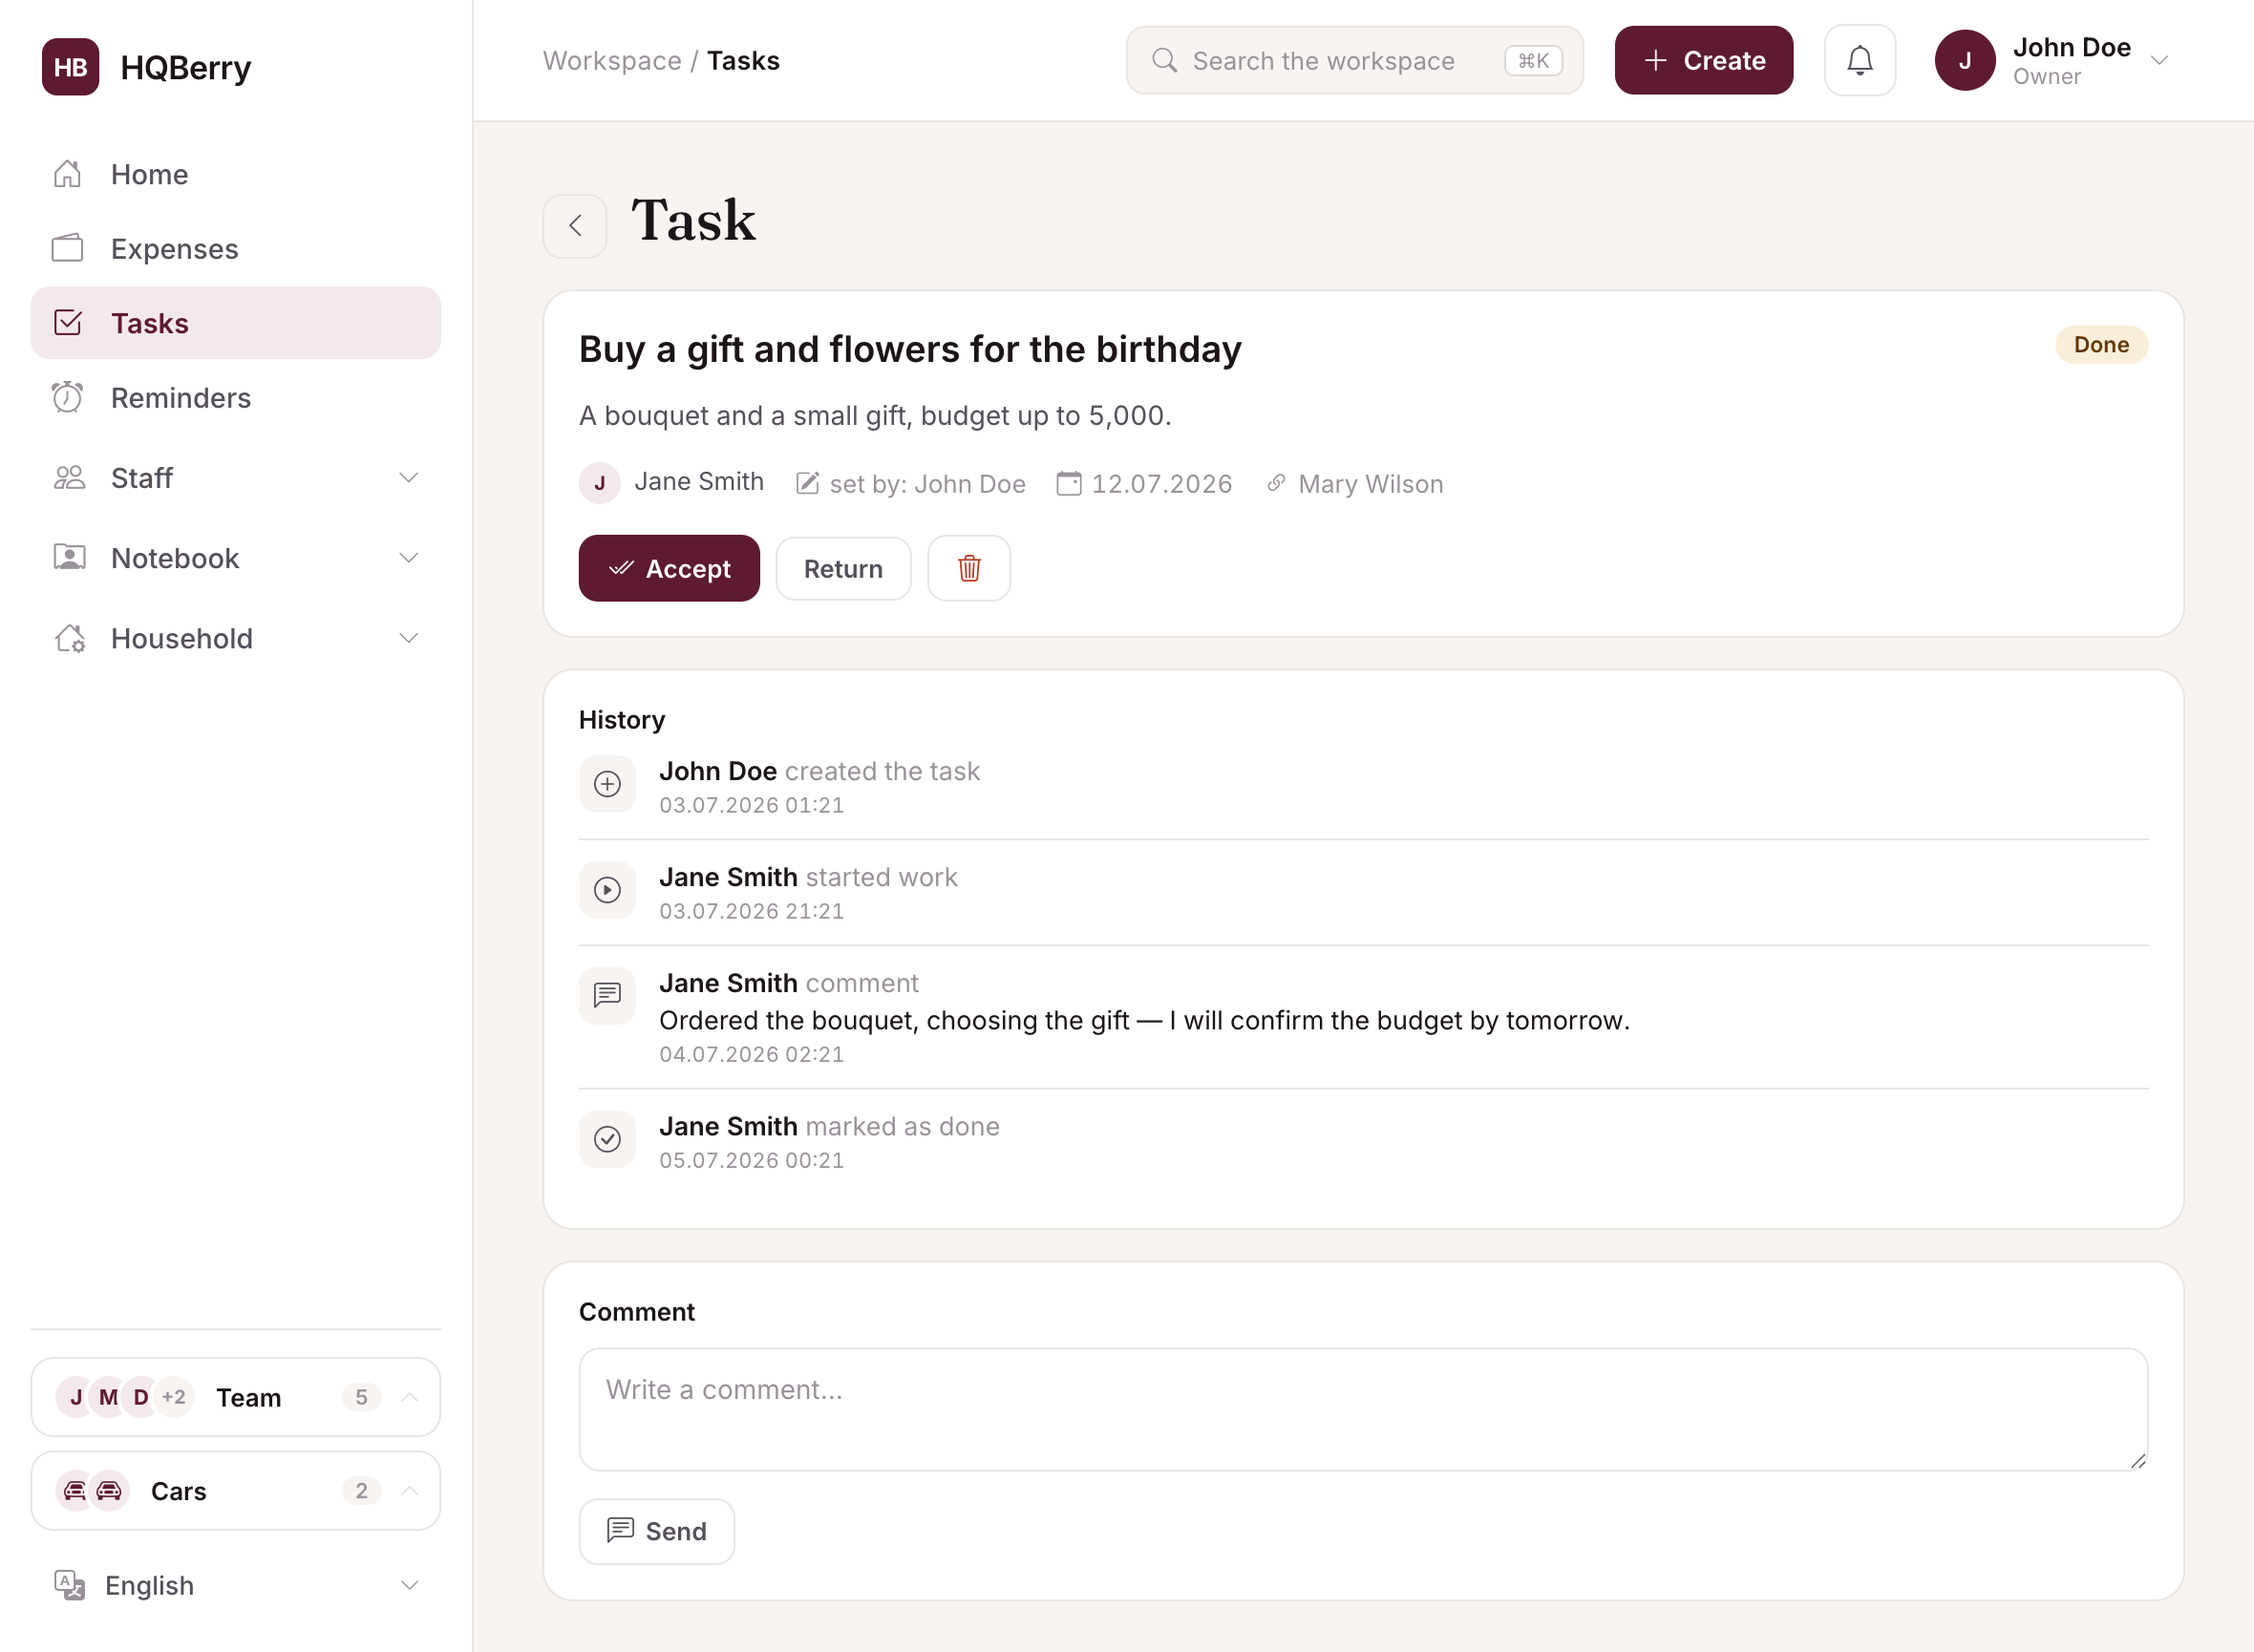Open Reminders in the sidebar
The image size is (2254, 1652).
[x=235, y=397]
